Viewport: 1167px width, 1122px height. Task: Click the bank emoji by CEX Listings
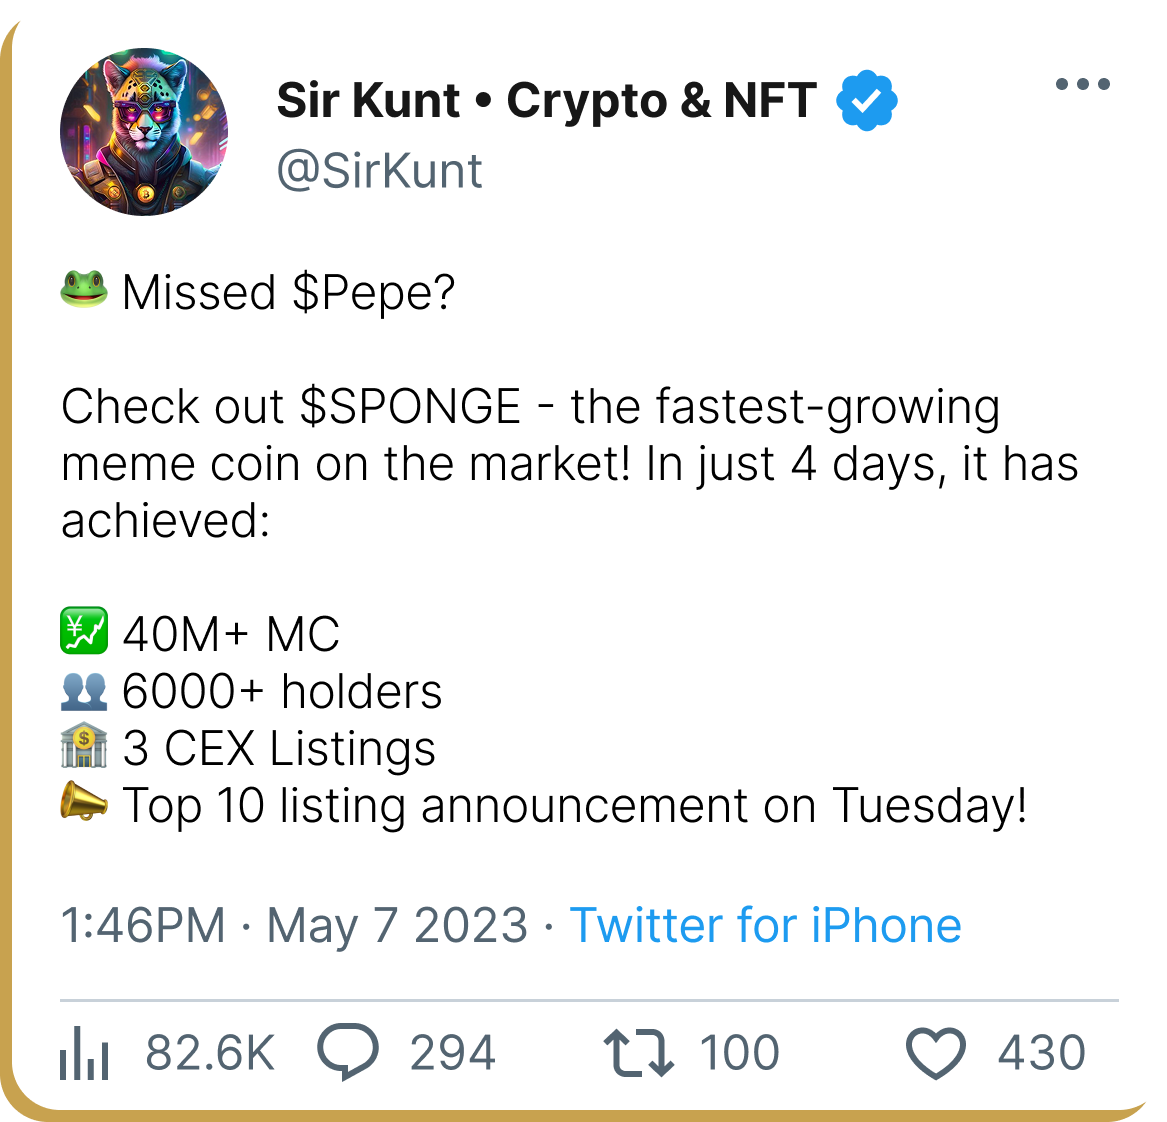84,748
